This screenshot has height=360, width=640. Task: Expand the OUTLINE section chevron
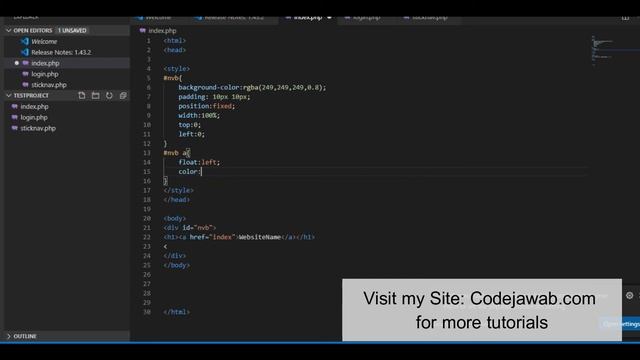[9, 336]
